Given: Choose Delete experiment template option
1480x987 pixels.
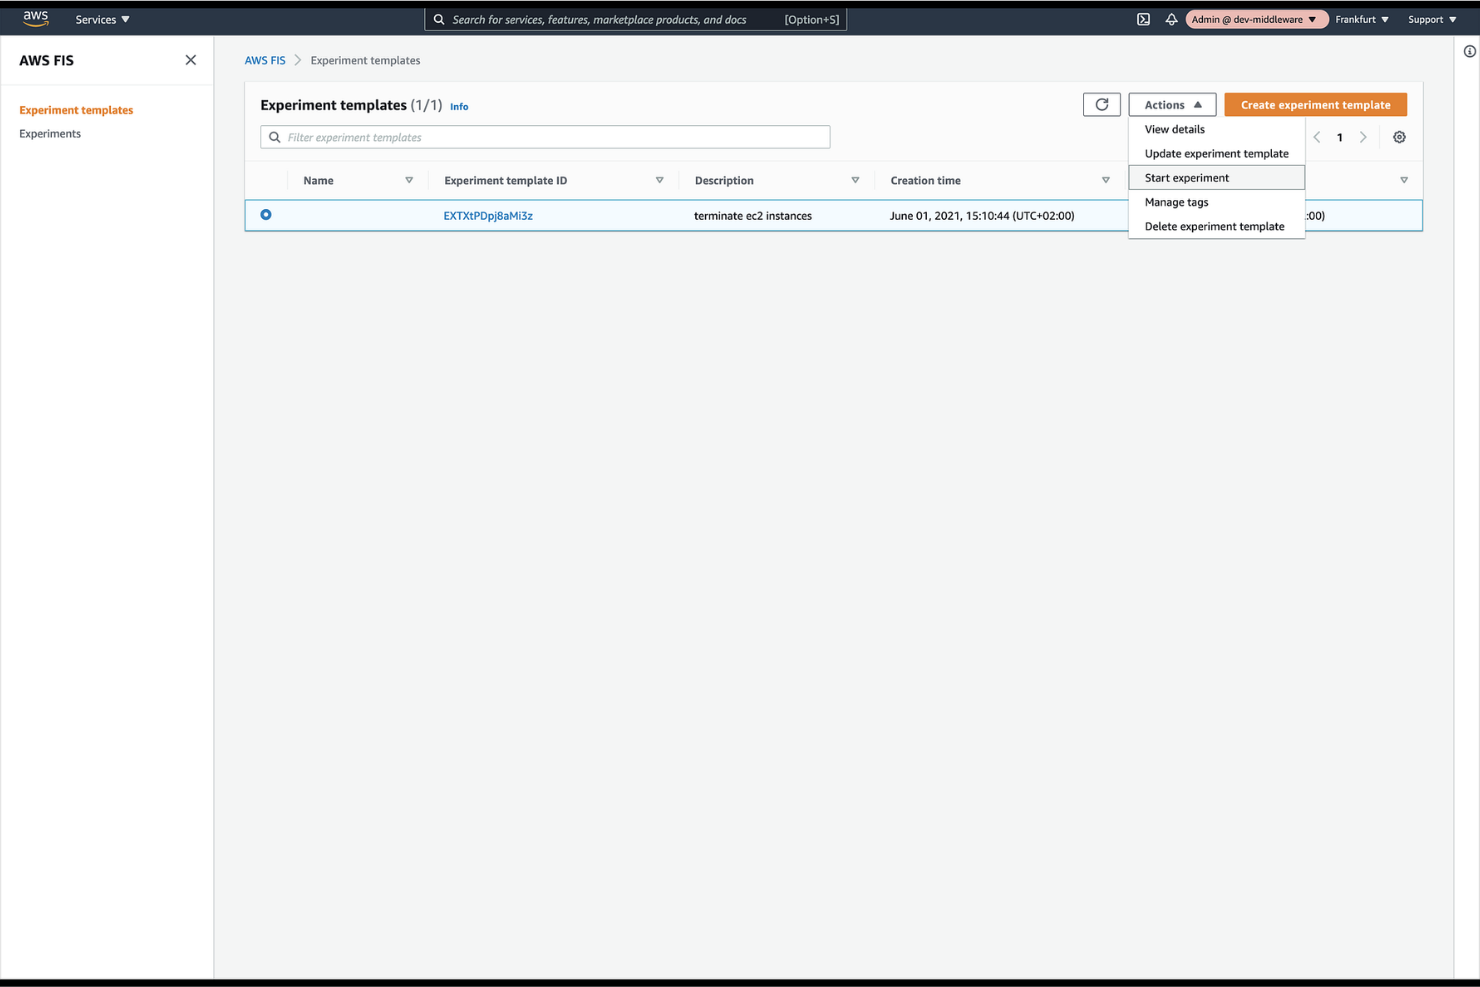Looking at the screenshot, I should [1216, 226].
